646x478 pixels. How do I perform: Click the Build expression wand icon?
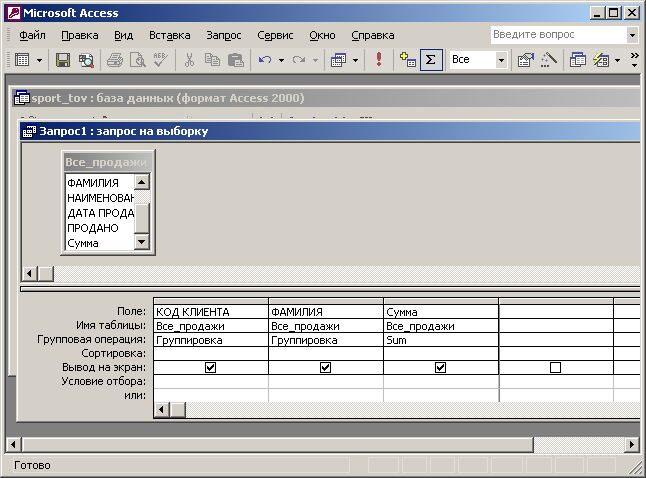pos(549,60)
